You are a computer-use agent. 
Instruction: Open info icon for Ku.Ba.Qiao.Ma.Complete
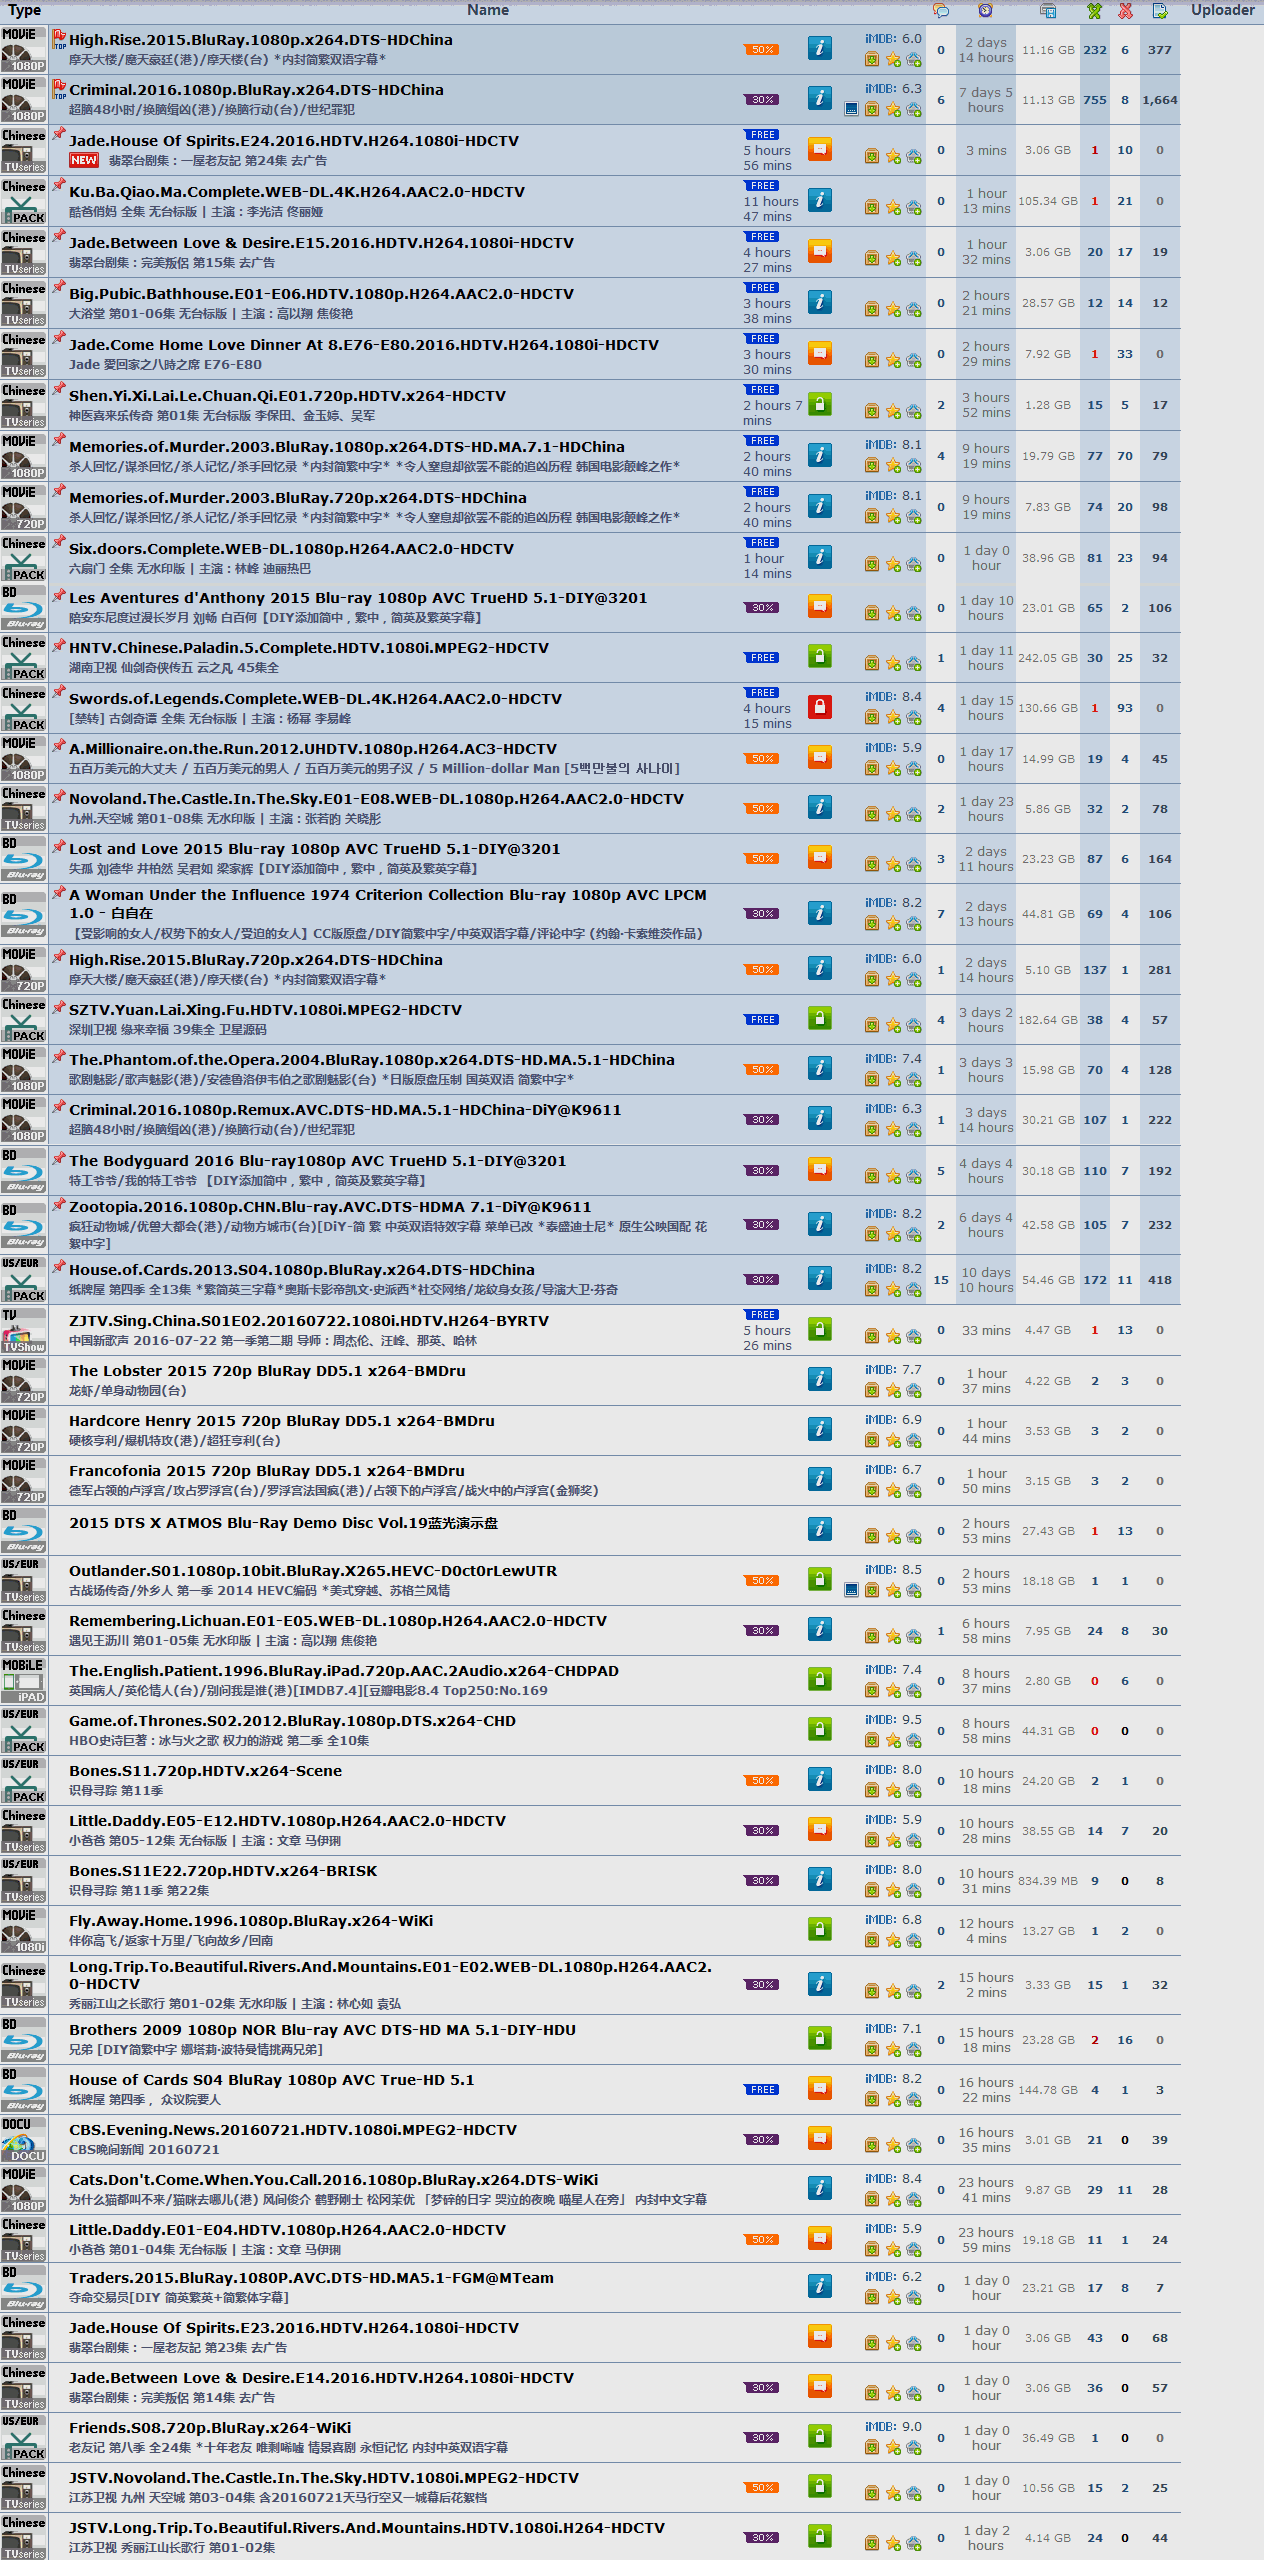(819, 200)
